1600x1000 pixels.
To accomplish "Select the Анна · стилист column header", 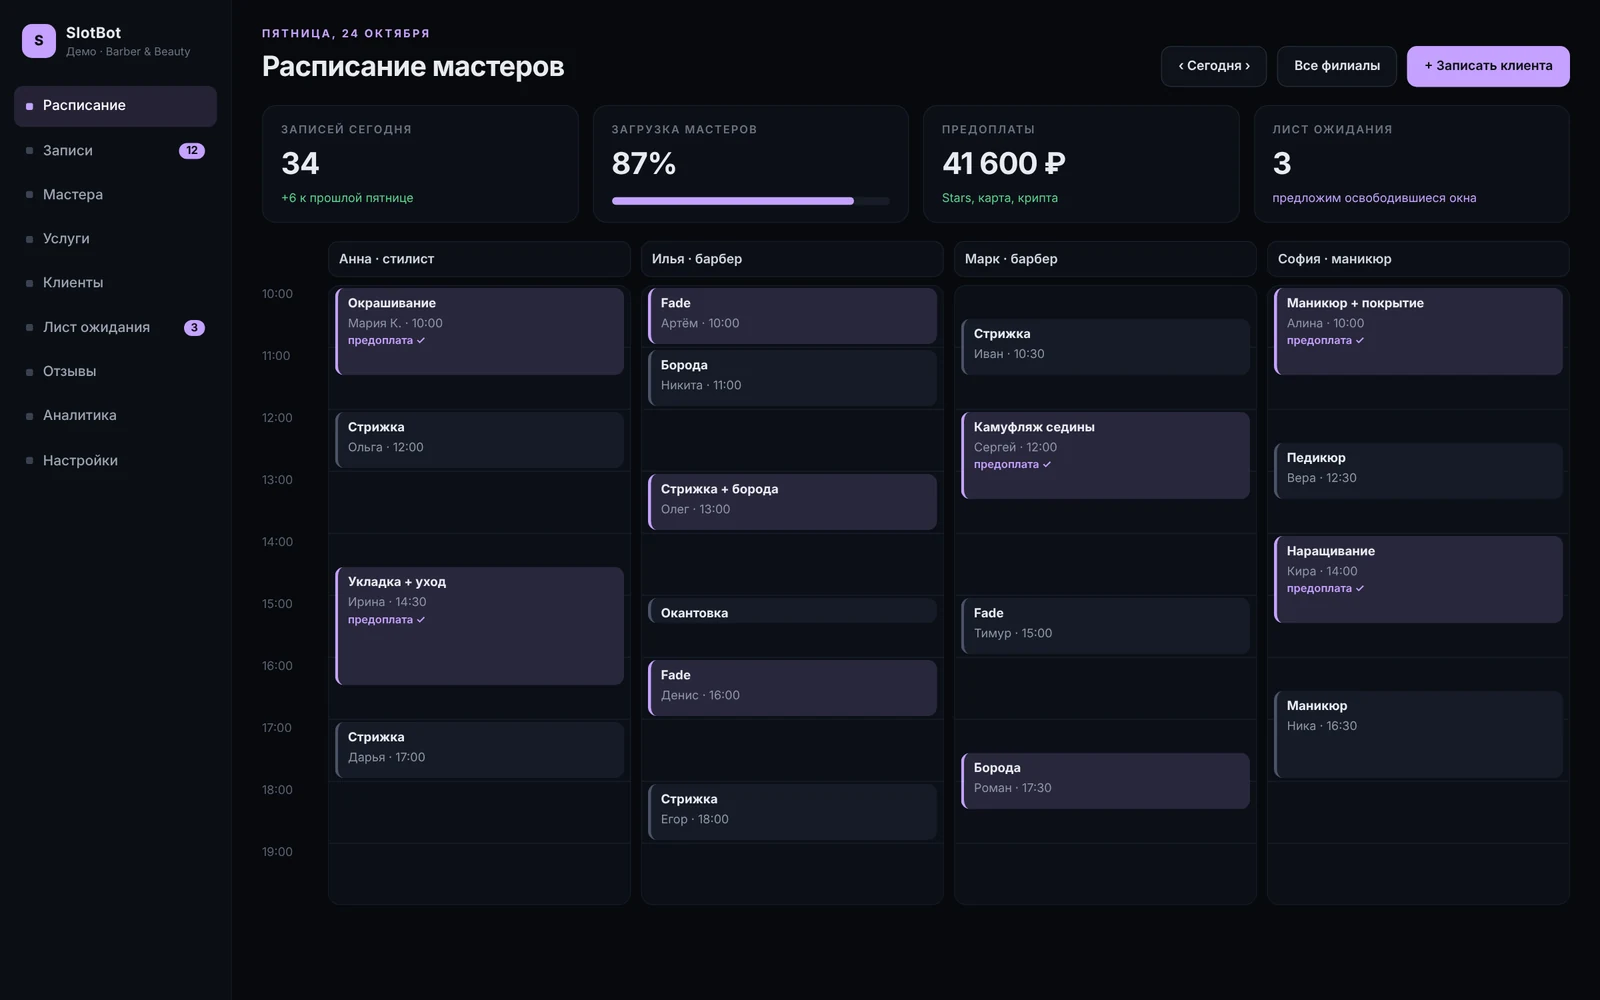I will (x=479, y=259).
